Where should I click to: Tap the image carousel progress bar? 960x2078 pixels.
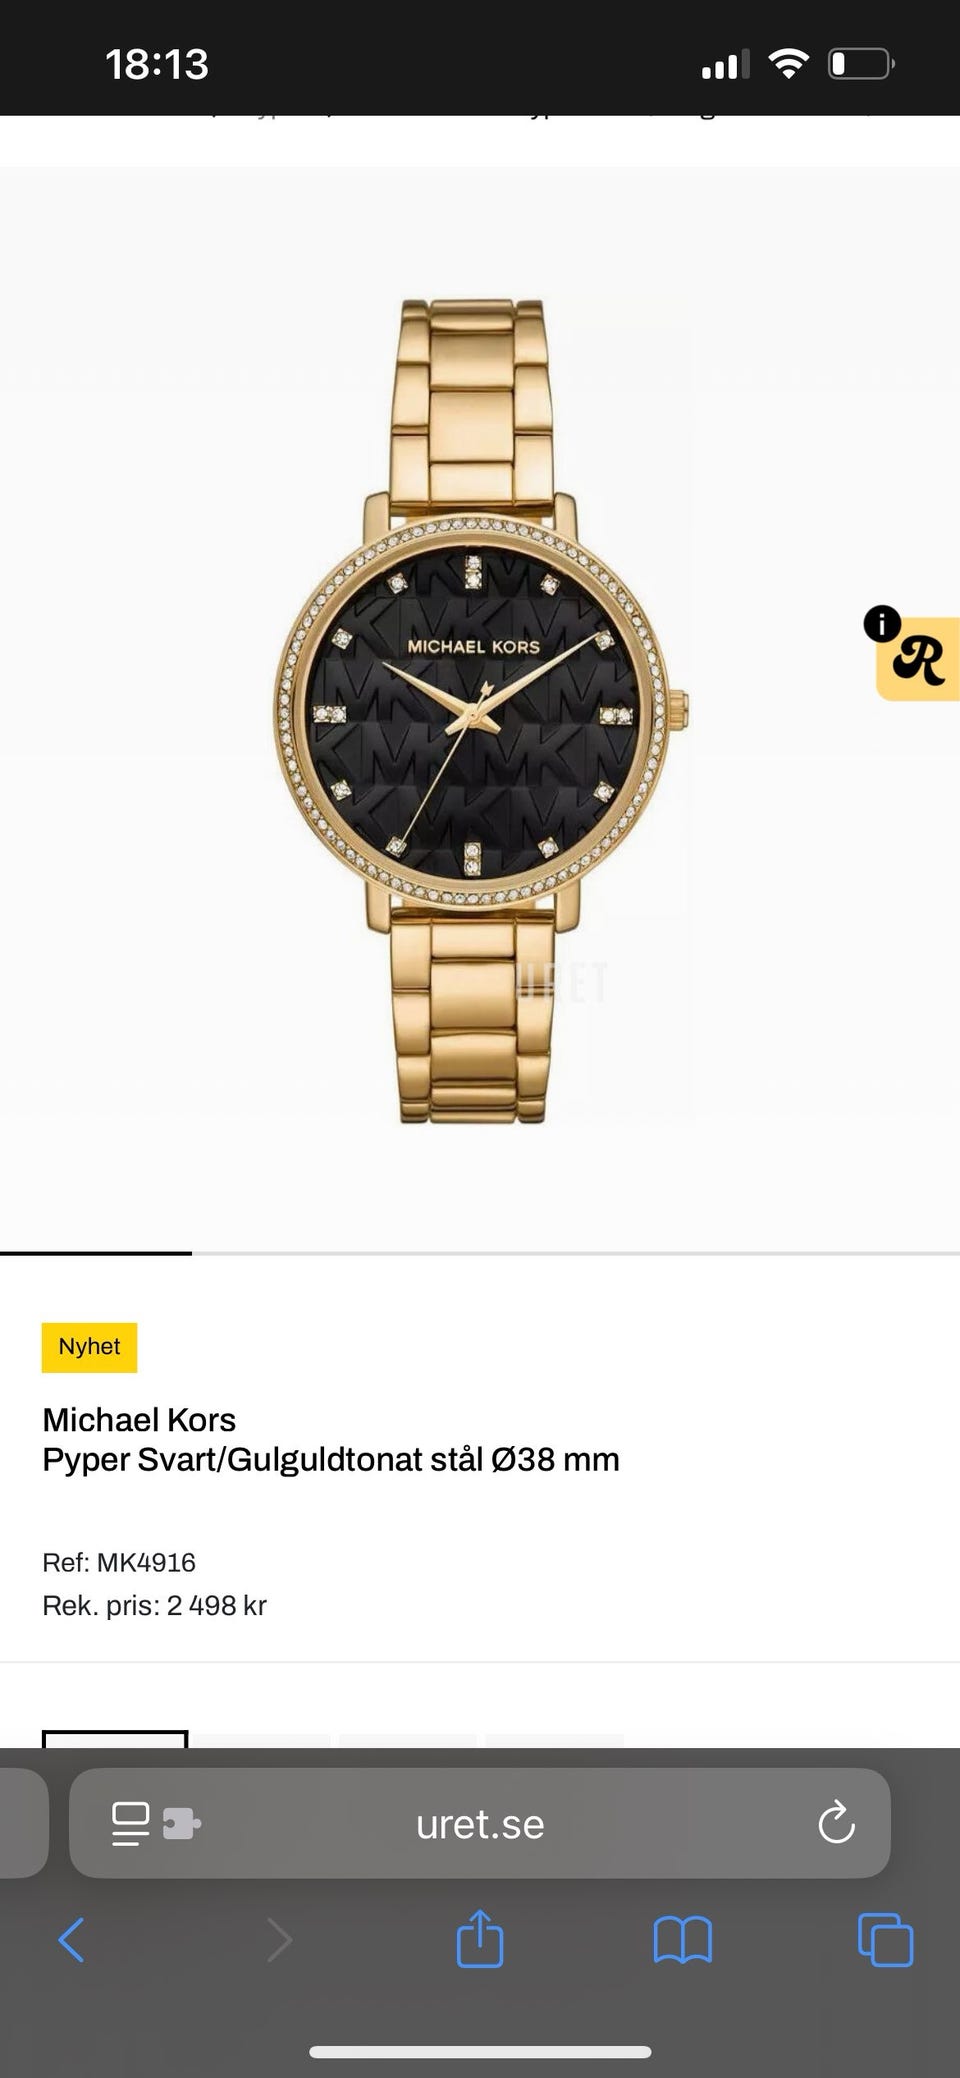(480, 1253)
